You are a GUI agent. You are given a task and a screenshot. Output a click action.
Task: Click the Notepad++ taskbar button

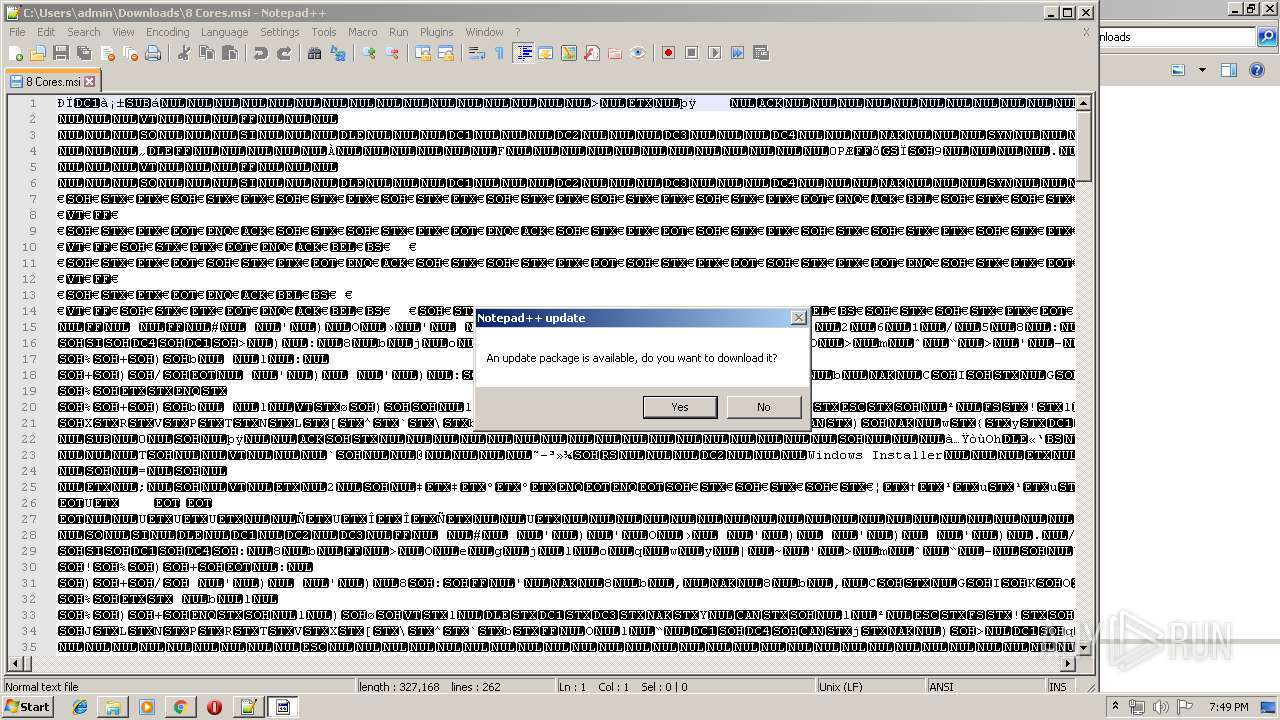tap(248, 707)
